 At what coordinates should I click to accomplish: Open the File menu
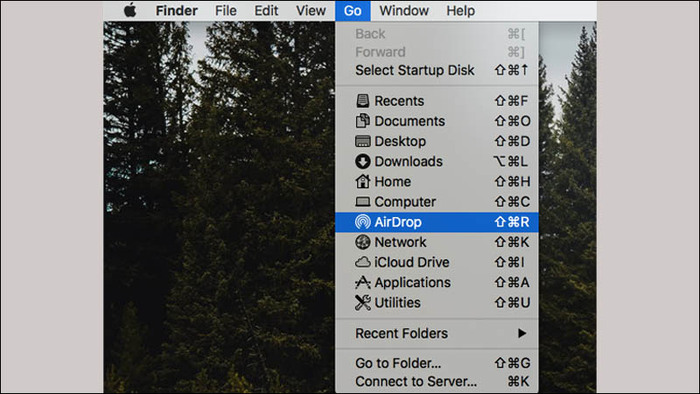click(x=225, y=10)
